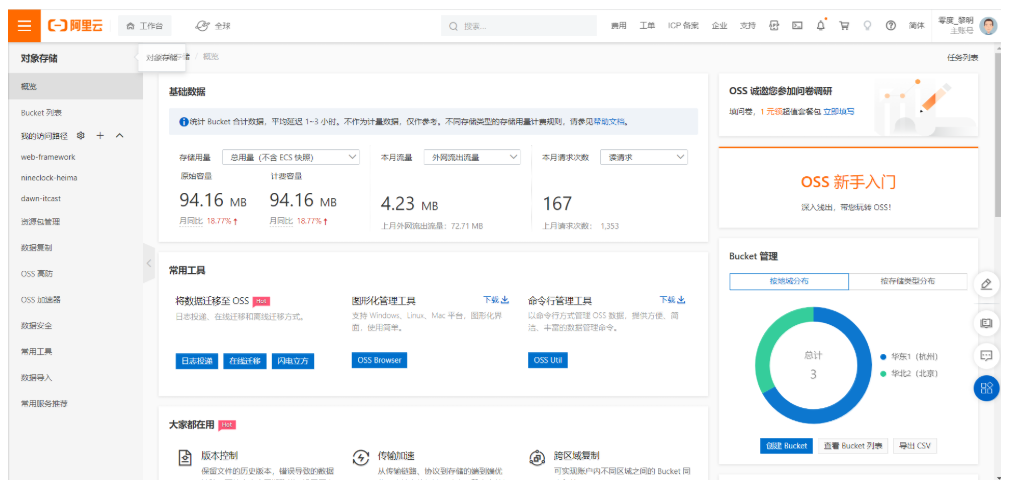Click the user avatar picture
Image resolution: width=1024 pixels, height=497 pixels.
coord(988,25)
